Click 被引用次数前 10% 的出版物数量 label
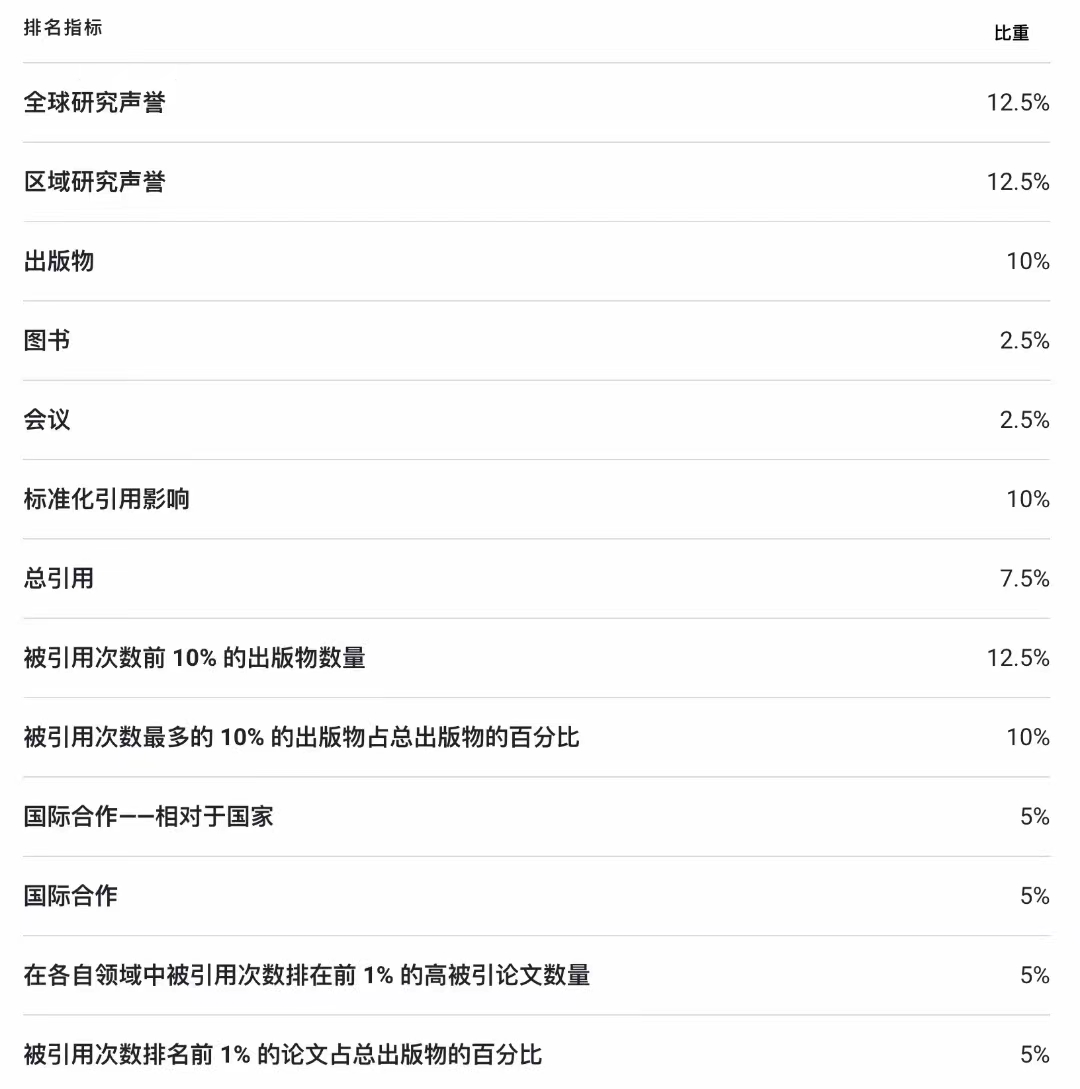Screen dimensions: 1080x1089 tap(194, 658)
